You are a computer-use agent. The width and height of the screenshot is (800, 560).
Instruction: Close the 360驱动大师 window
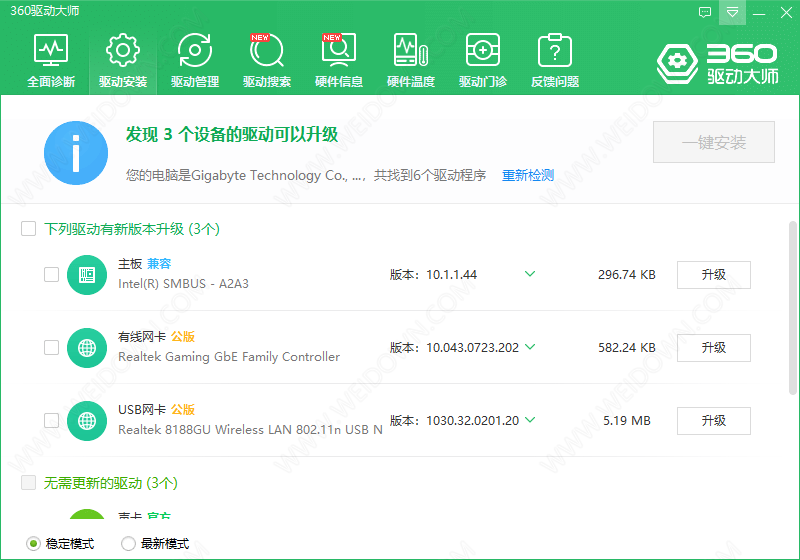click(x=786, y=13)
